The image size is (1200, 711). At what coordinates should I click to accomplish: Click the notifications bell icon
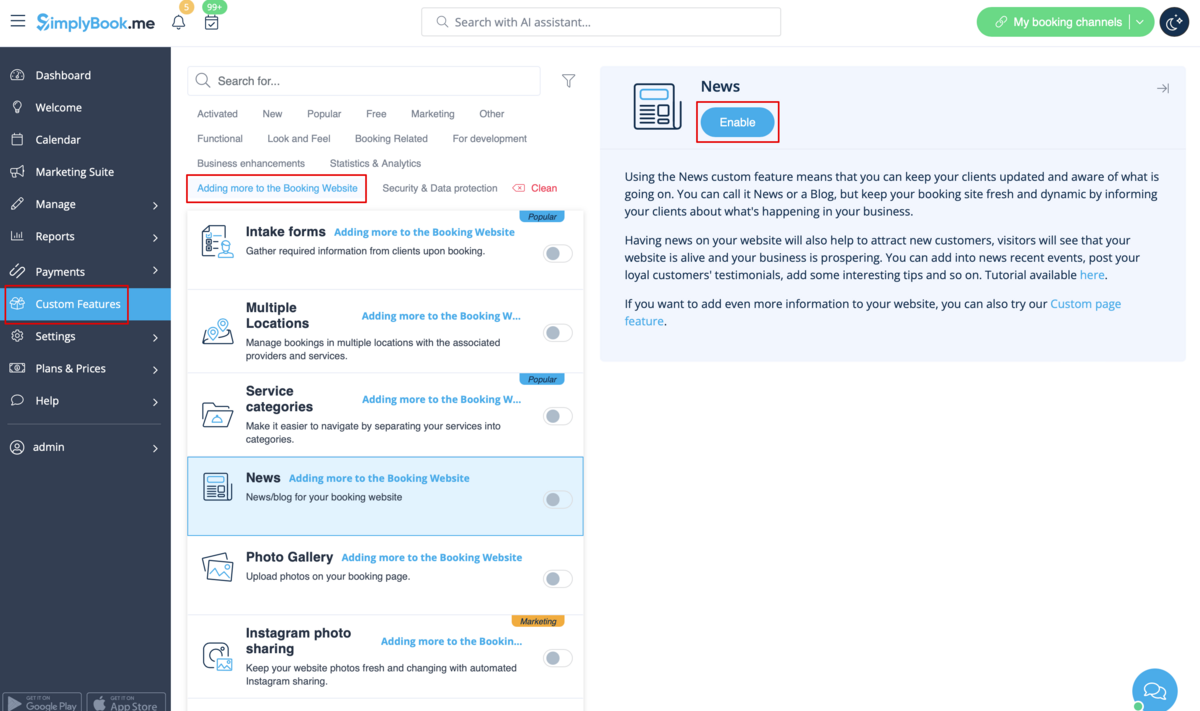pyautogui.click(x=178, y=22)
